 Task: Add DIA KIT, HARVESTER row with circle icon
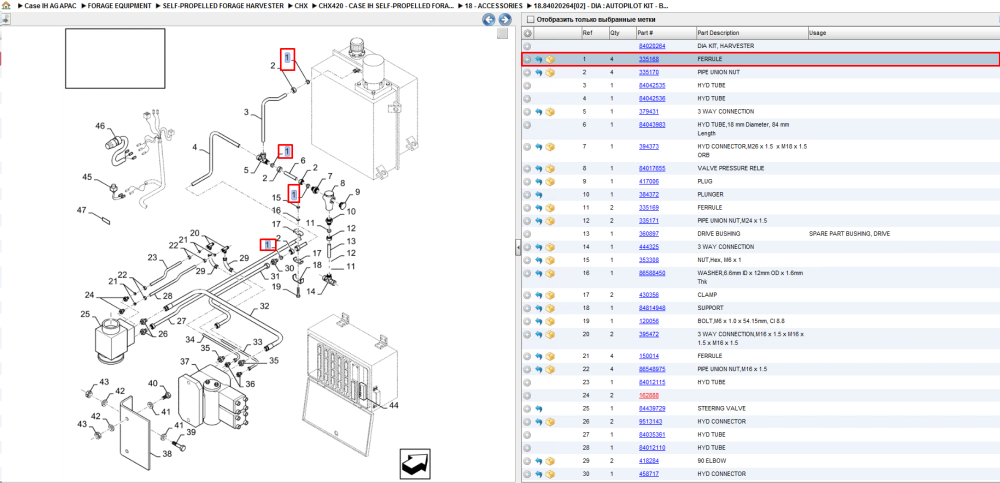tap(527, 47)
